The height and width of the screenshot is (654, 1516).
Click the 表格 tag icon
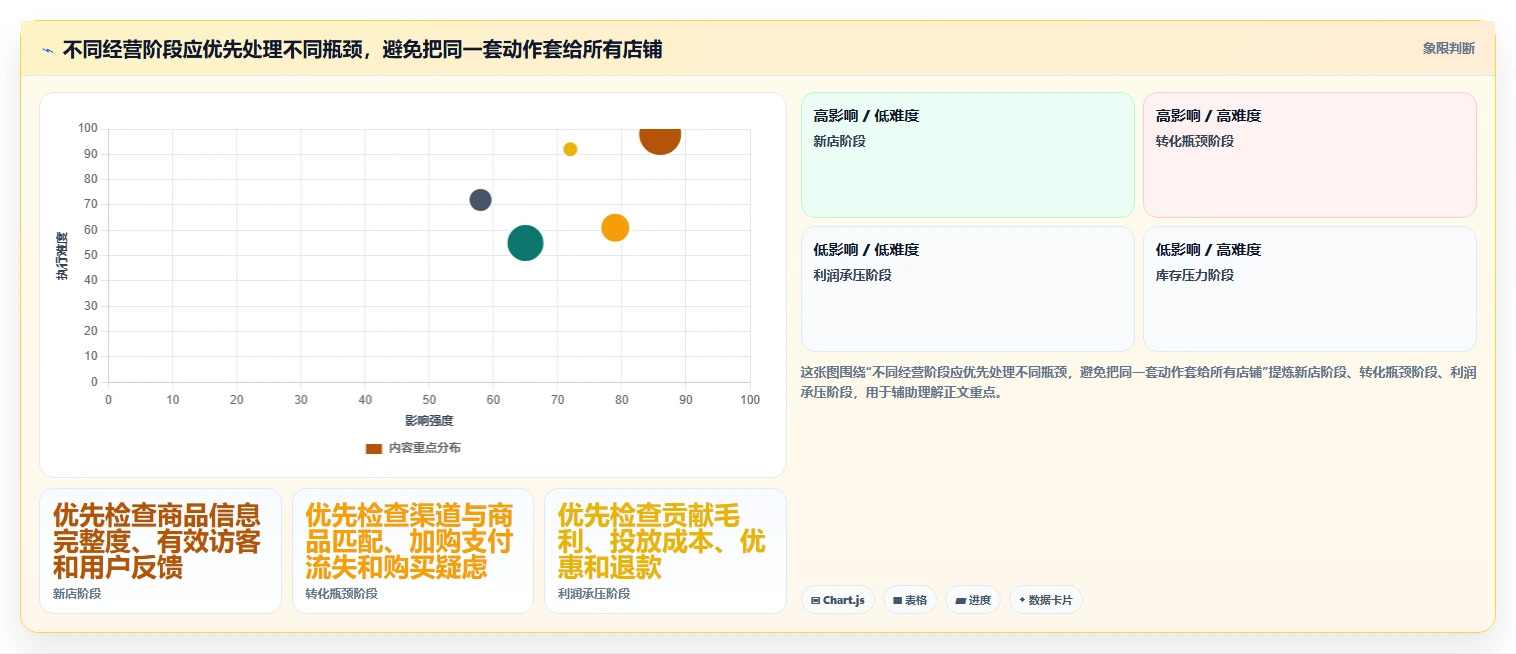click(898, 601)
